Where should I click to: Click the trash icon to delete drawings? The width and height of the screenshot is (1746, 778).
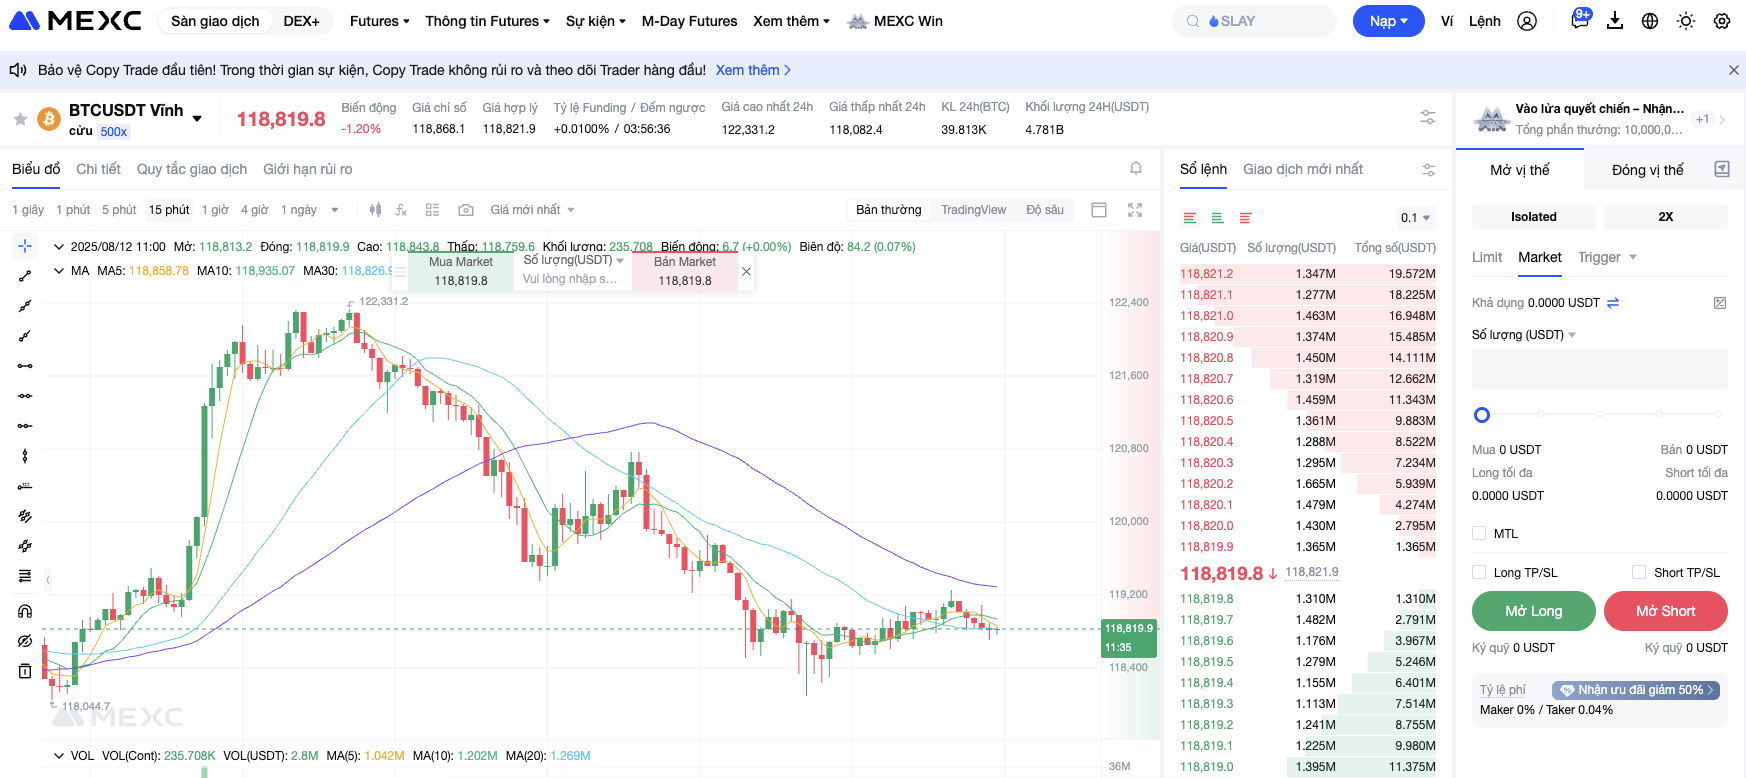click(25, 671)
